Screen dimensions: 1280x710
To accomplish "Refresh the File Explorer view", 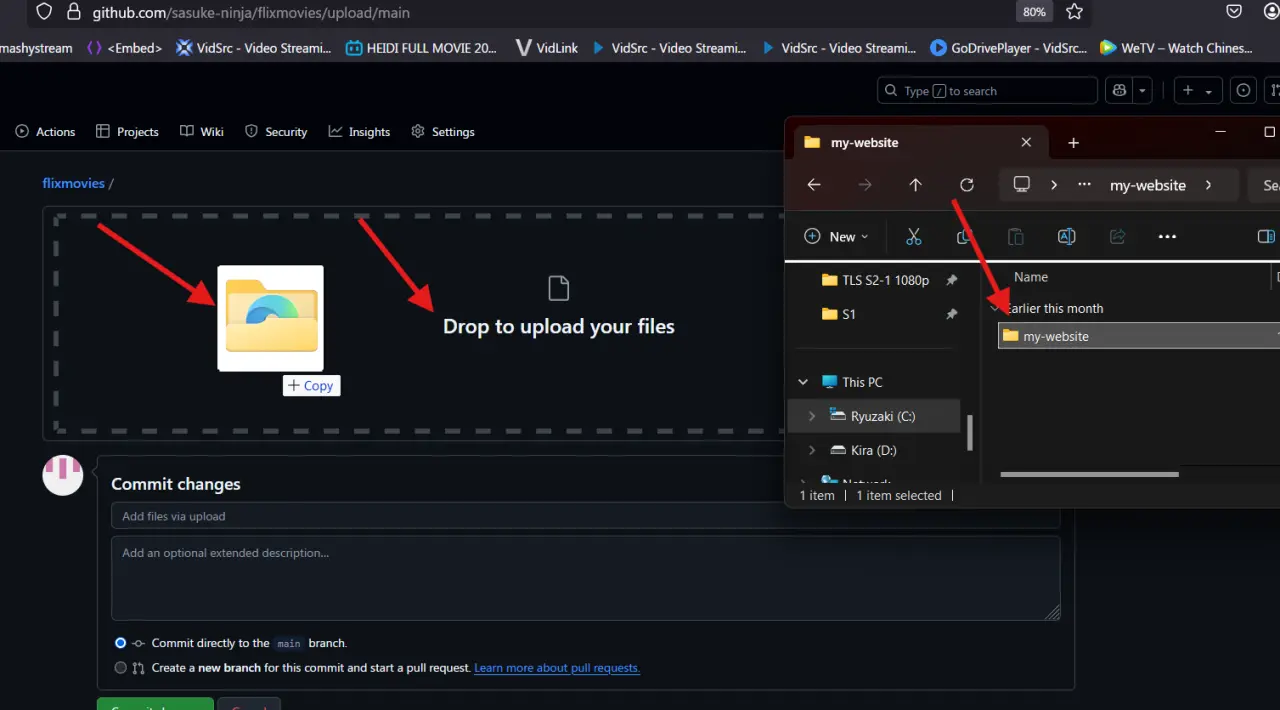I will click(x=966, y=185).
